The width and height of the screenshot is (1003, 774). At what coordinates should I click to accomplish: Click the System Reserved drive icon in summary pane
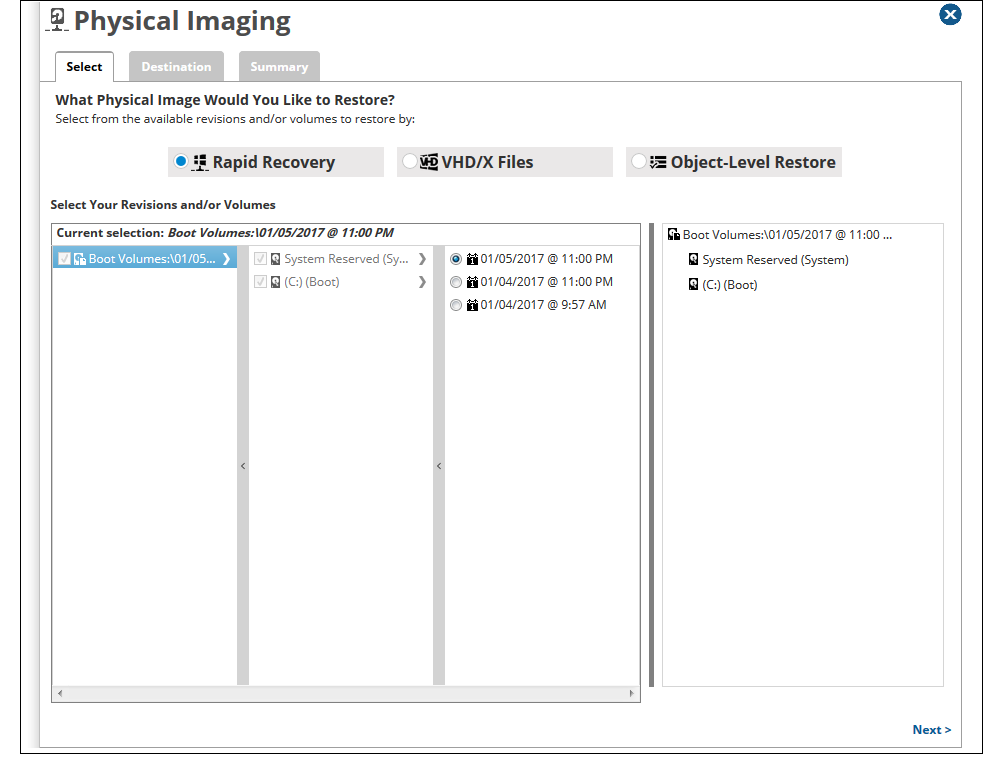click(x=693, y=260)
